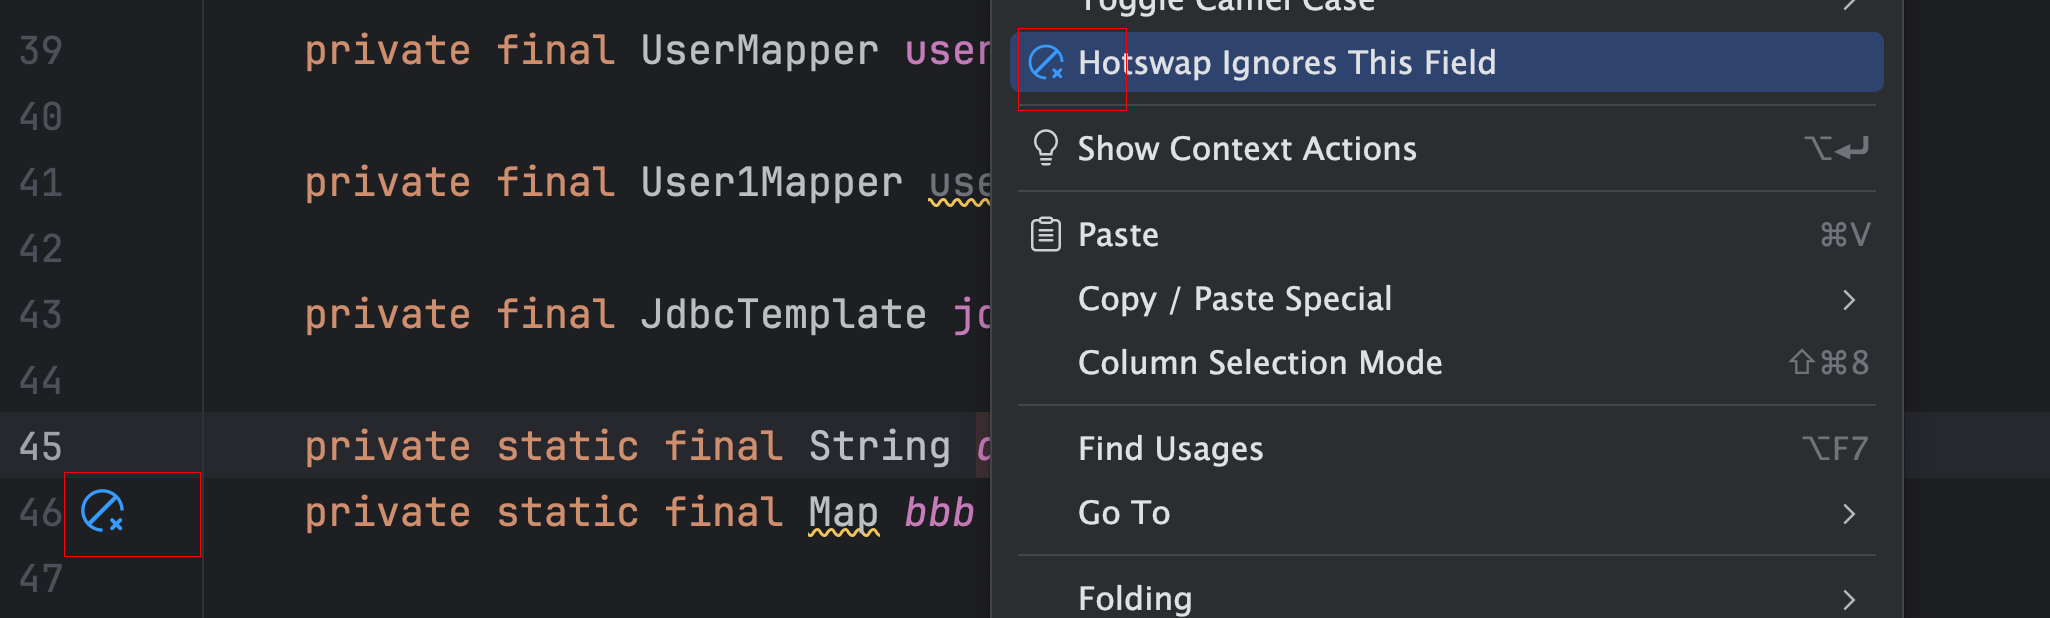Click the lightbulb icon for Show Context Actions
Image resolution: width=2050 pixels, height=618 pixels.
point(1045,148)
